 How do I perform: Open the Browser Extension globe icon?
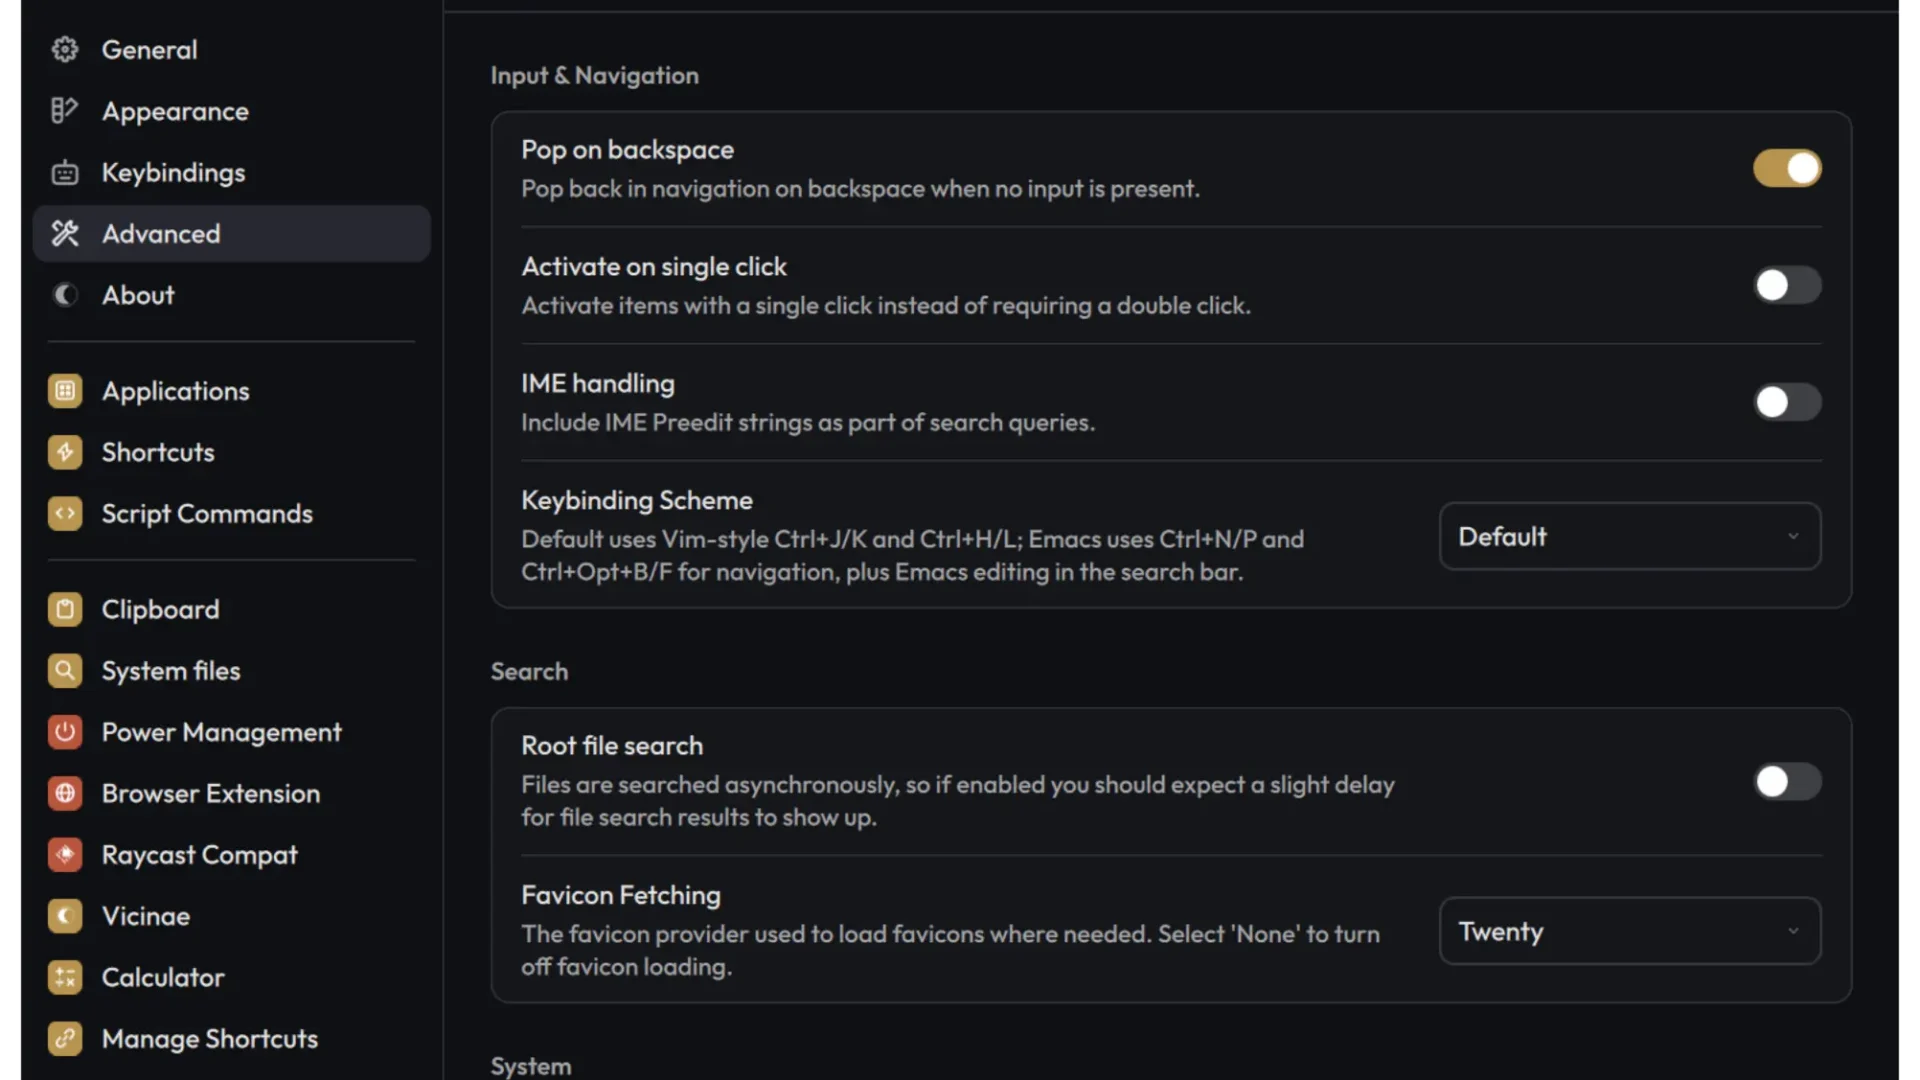pos(65,793)
